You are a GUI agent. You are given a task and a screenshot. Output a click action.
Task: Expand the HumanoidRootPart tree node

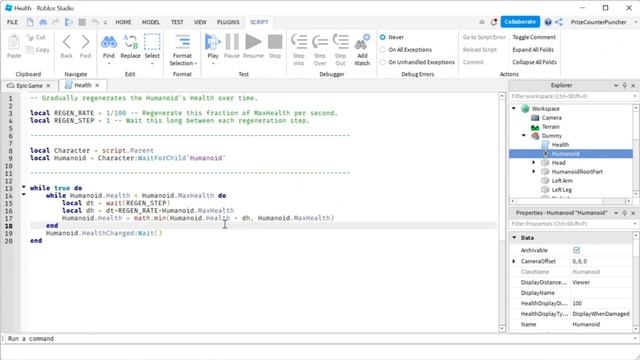click(x=533, y=171)
